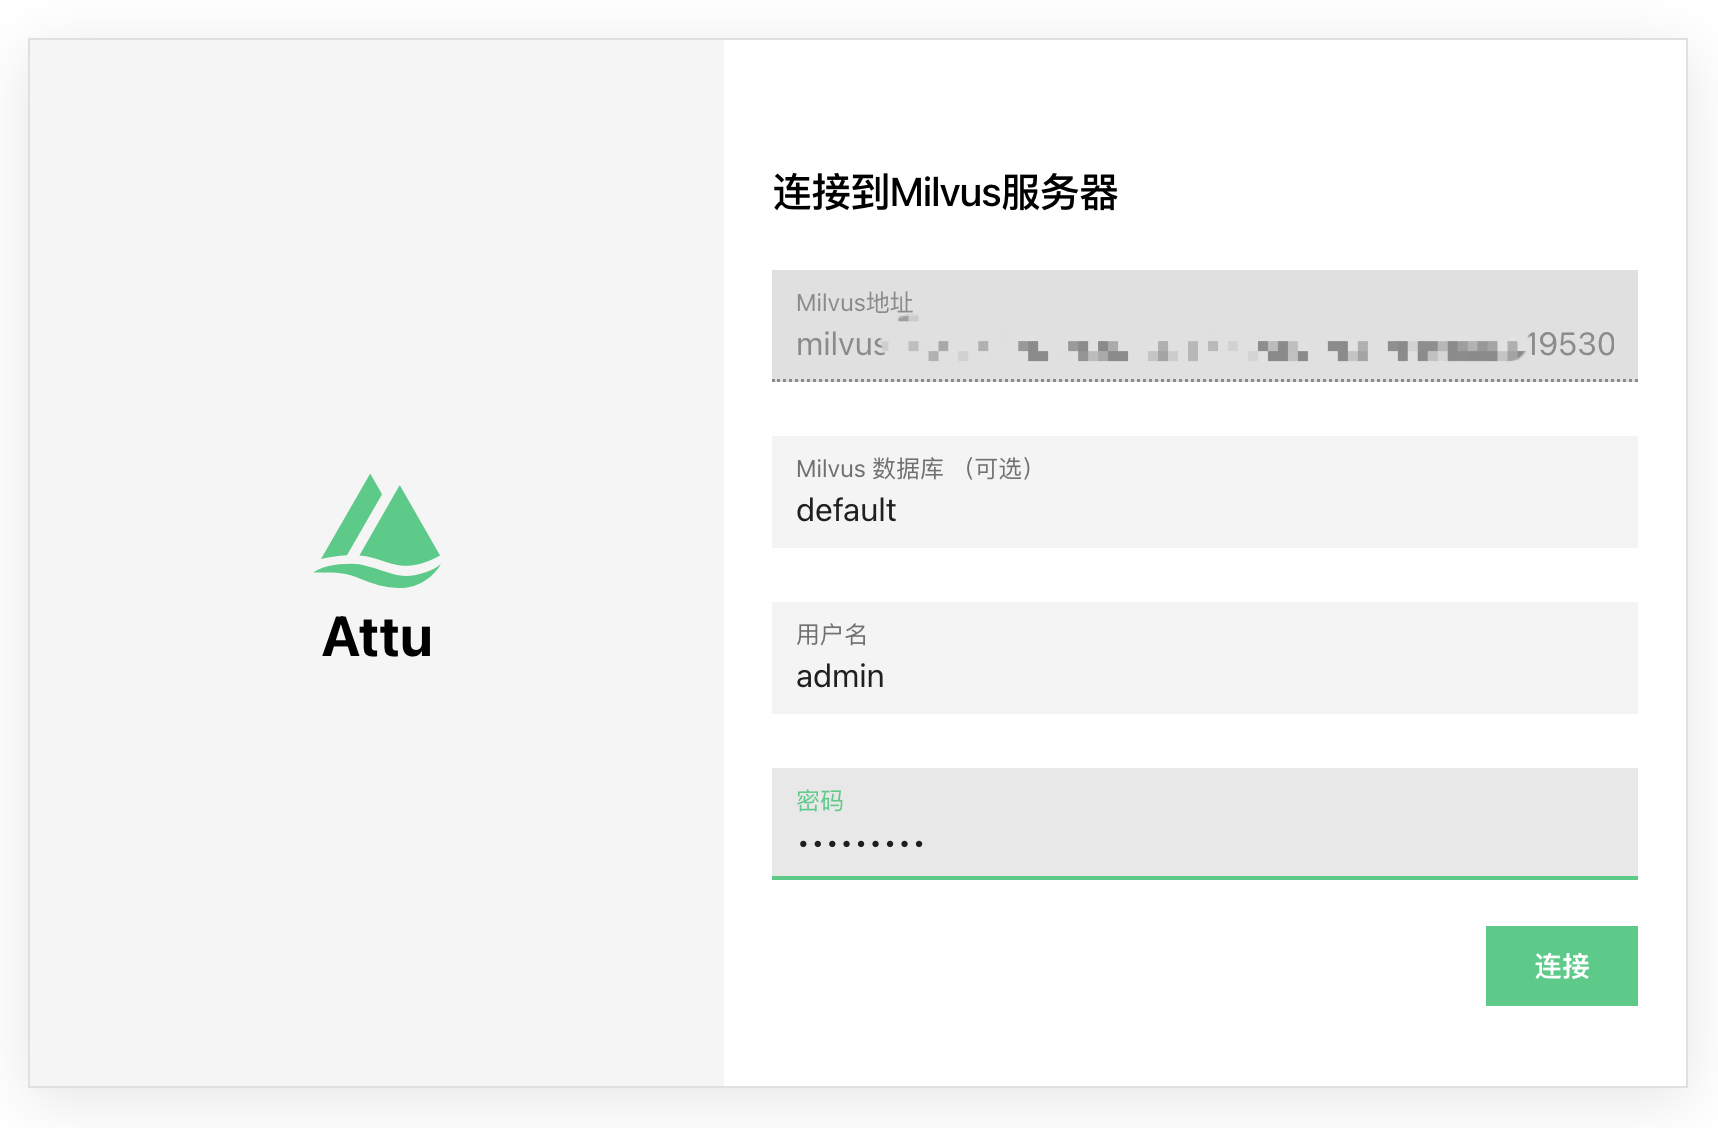Focus the Milvus 数据库 database field

1204,492
